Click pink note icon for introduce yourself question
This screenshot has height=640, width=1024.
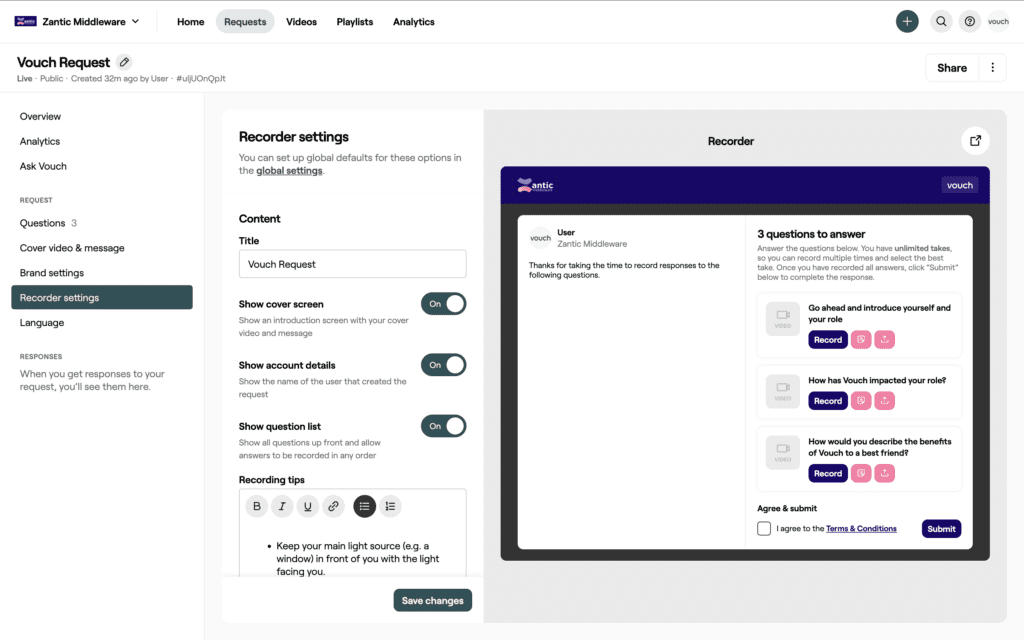point(861,340)
